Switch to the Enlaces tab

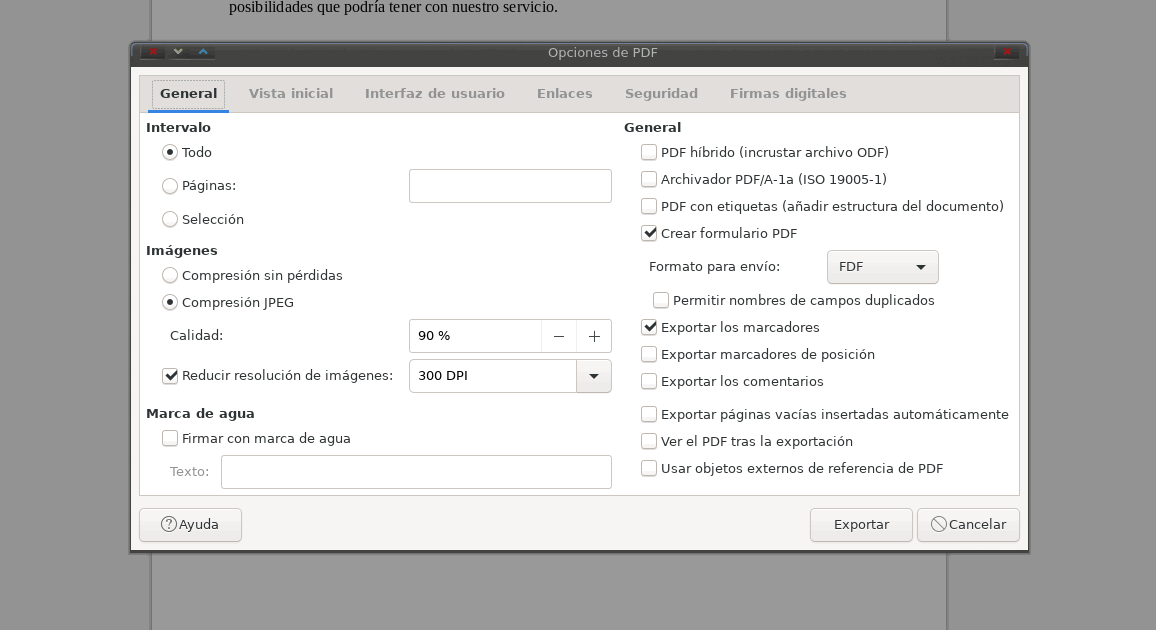(x=564, y=93)
